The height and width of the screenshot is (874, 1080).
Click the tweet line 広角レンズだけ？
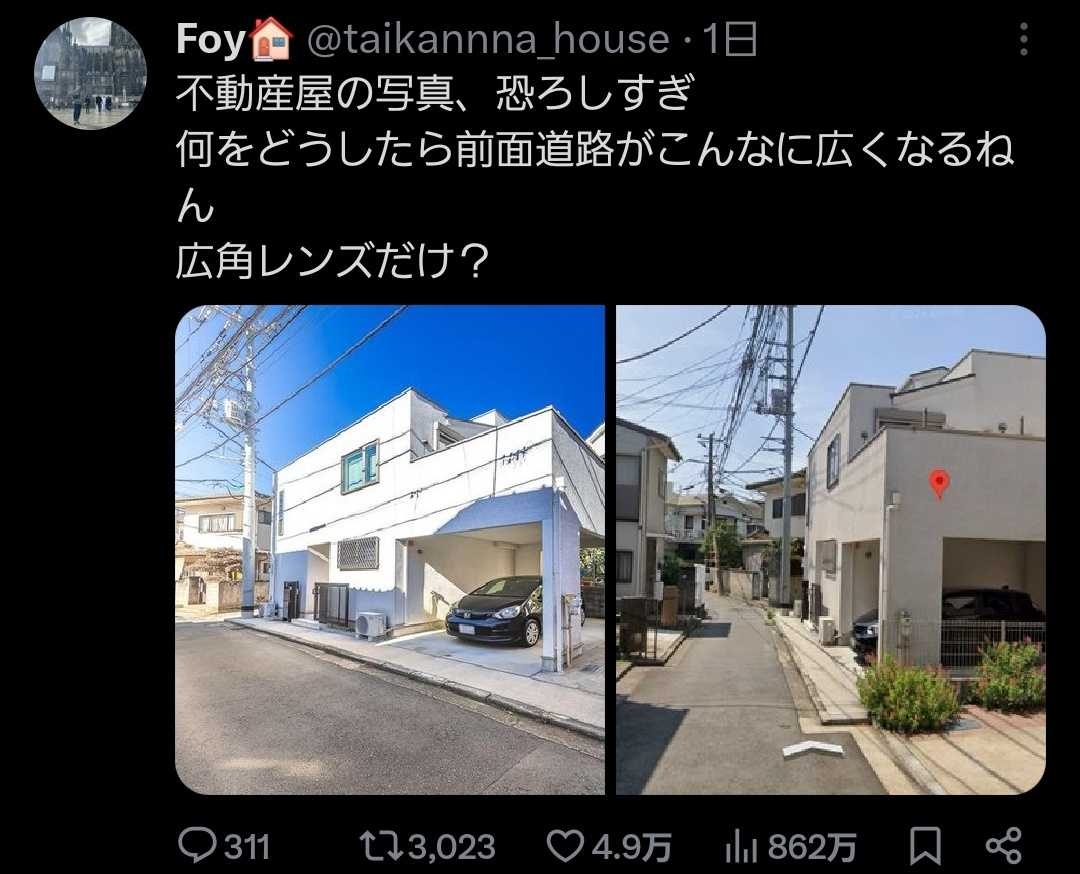(333, 262)
